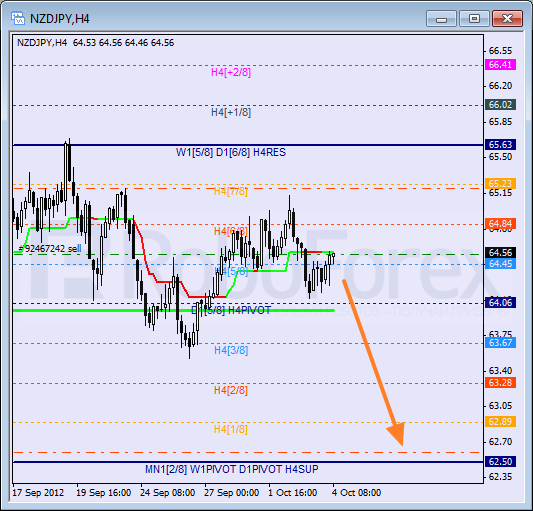Close the NZDJPY,H4 chart window
Image resolution: width=533 pixels, height=511 pixels.
point(507,18)
